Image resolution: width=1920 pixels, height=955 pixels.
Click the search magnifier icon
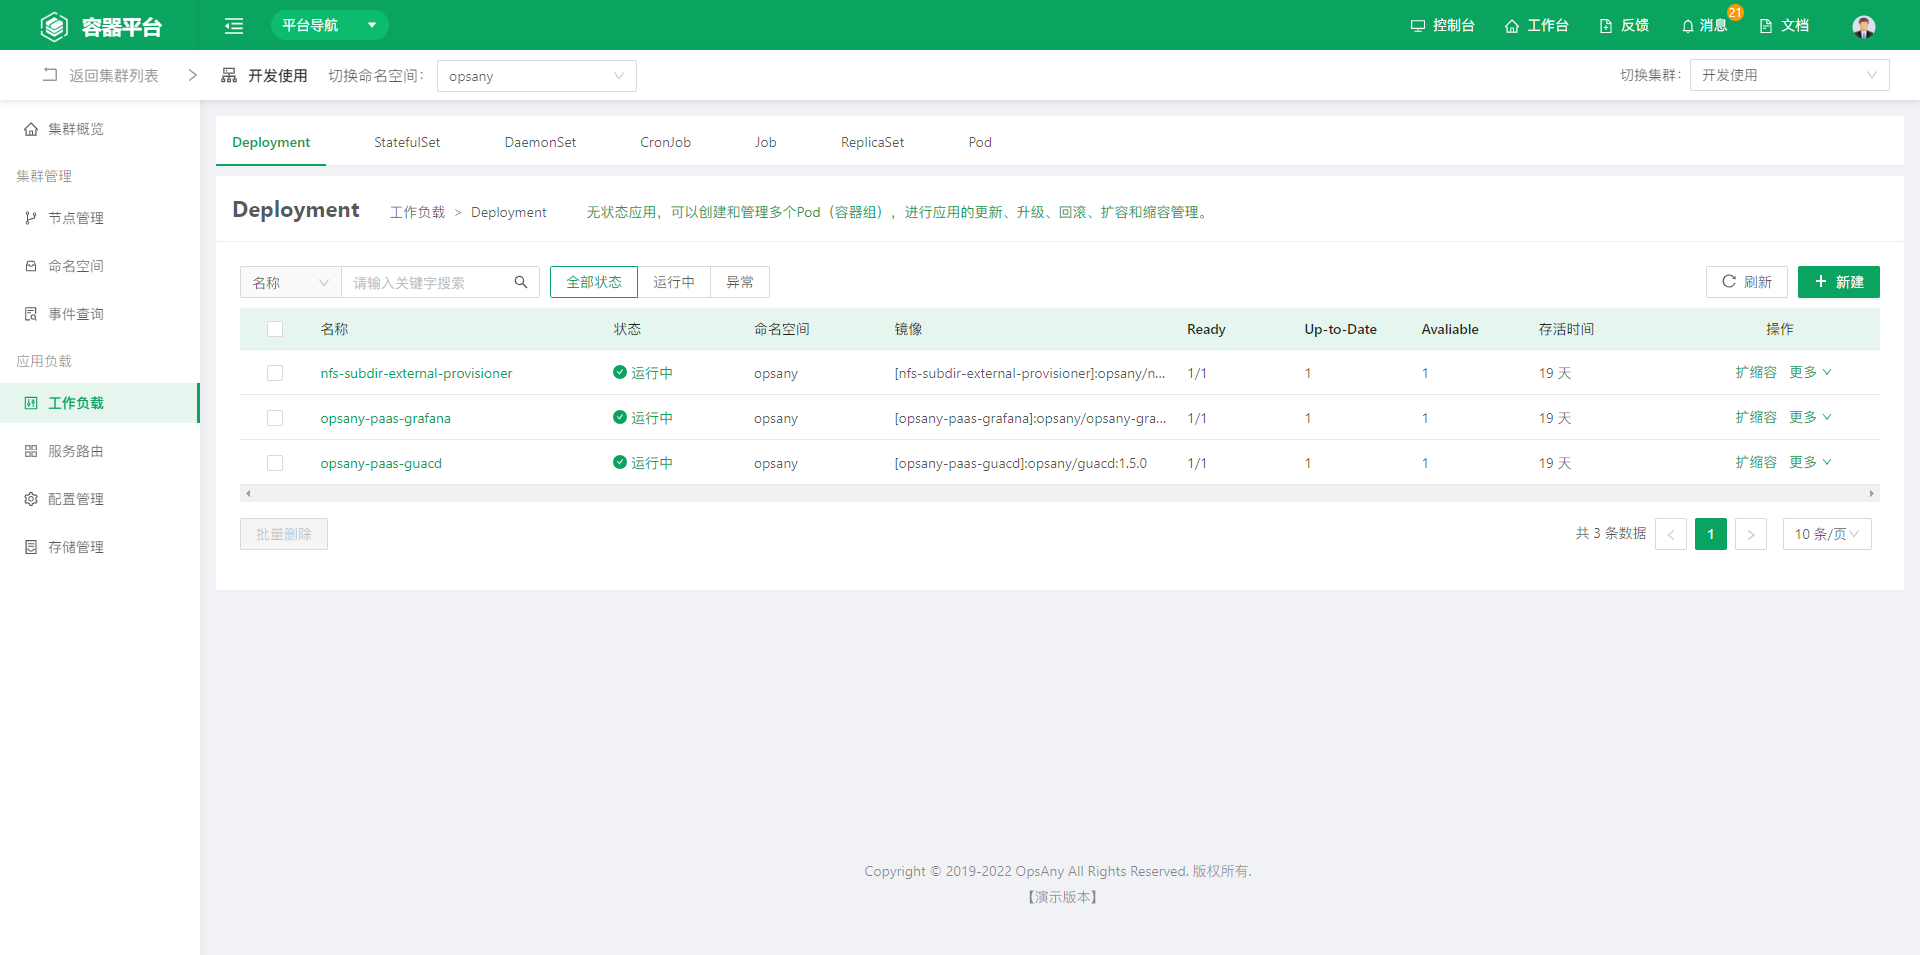[x=521, y=282]
